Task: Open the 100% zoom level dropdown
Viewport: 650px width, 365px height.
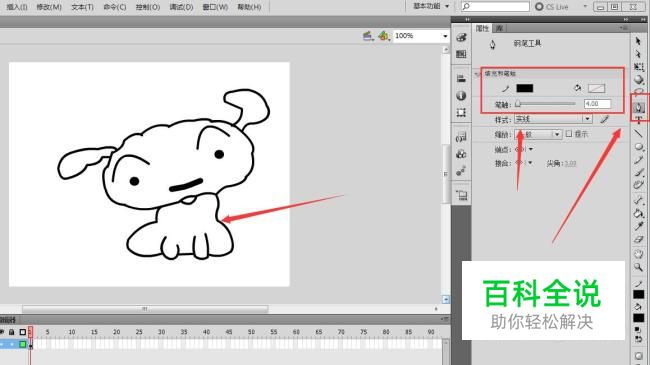Action: pyautogui.click(x=421, y=36)
